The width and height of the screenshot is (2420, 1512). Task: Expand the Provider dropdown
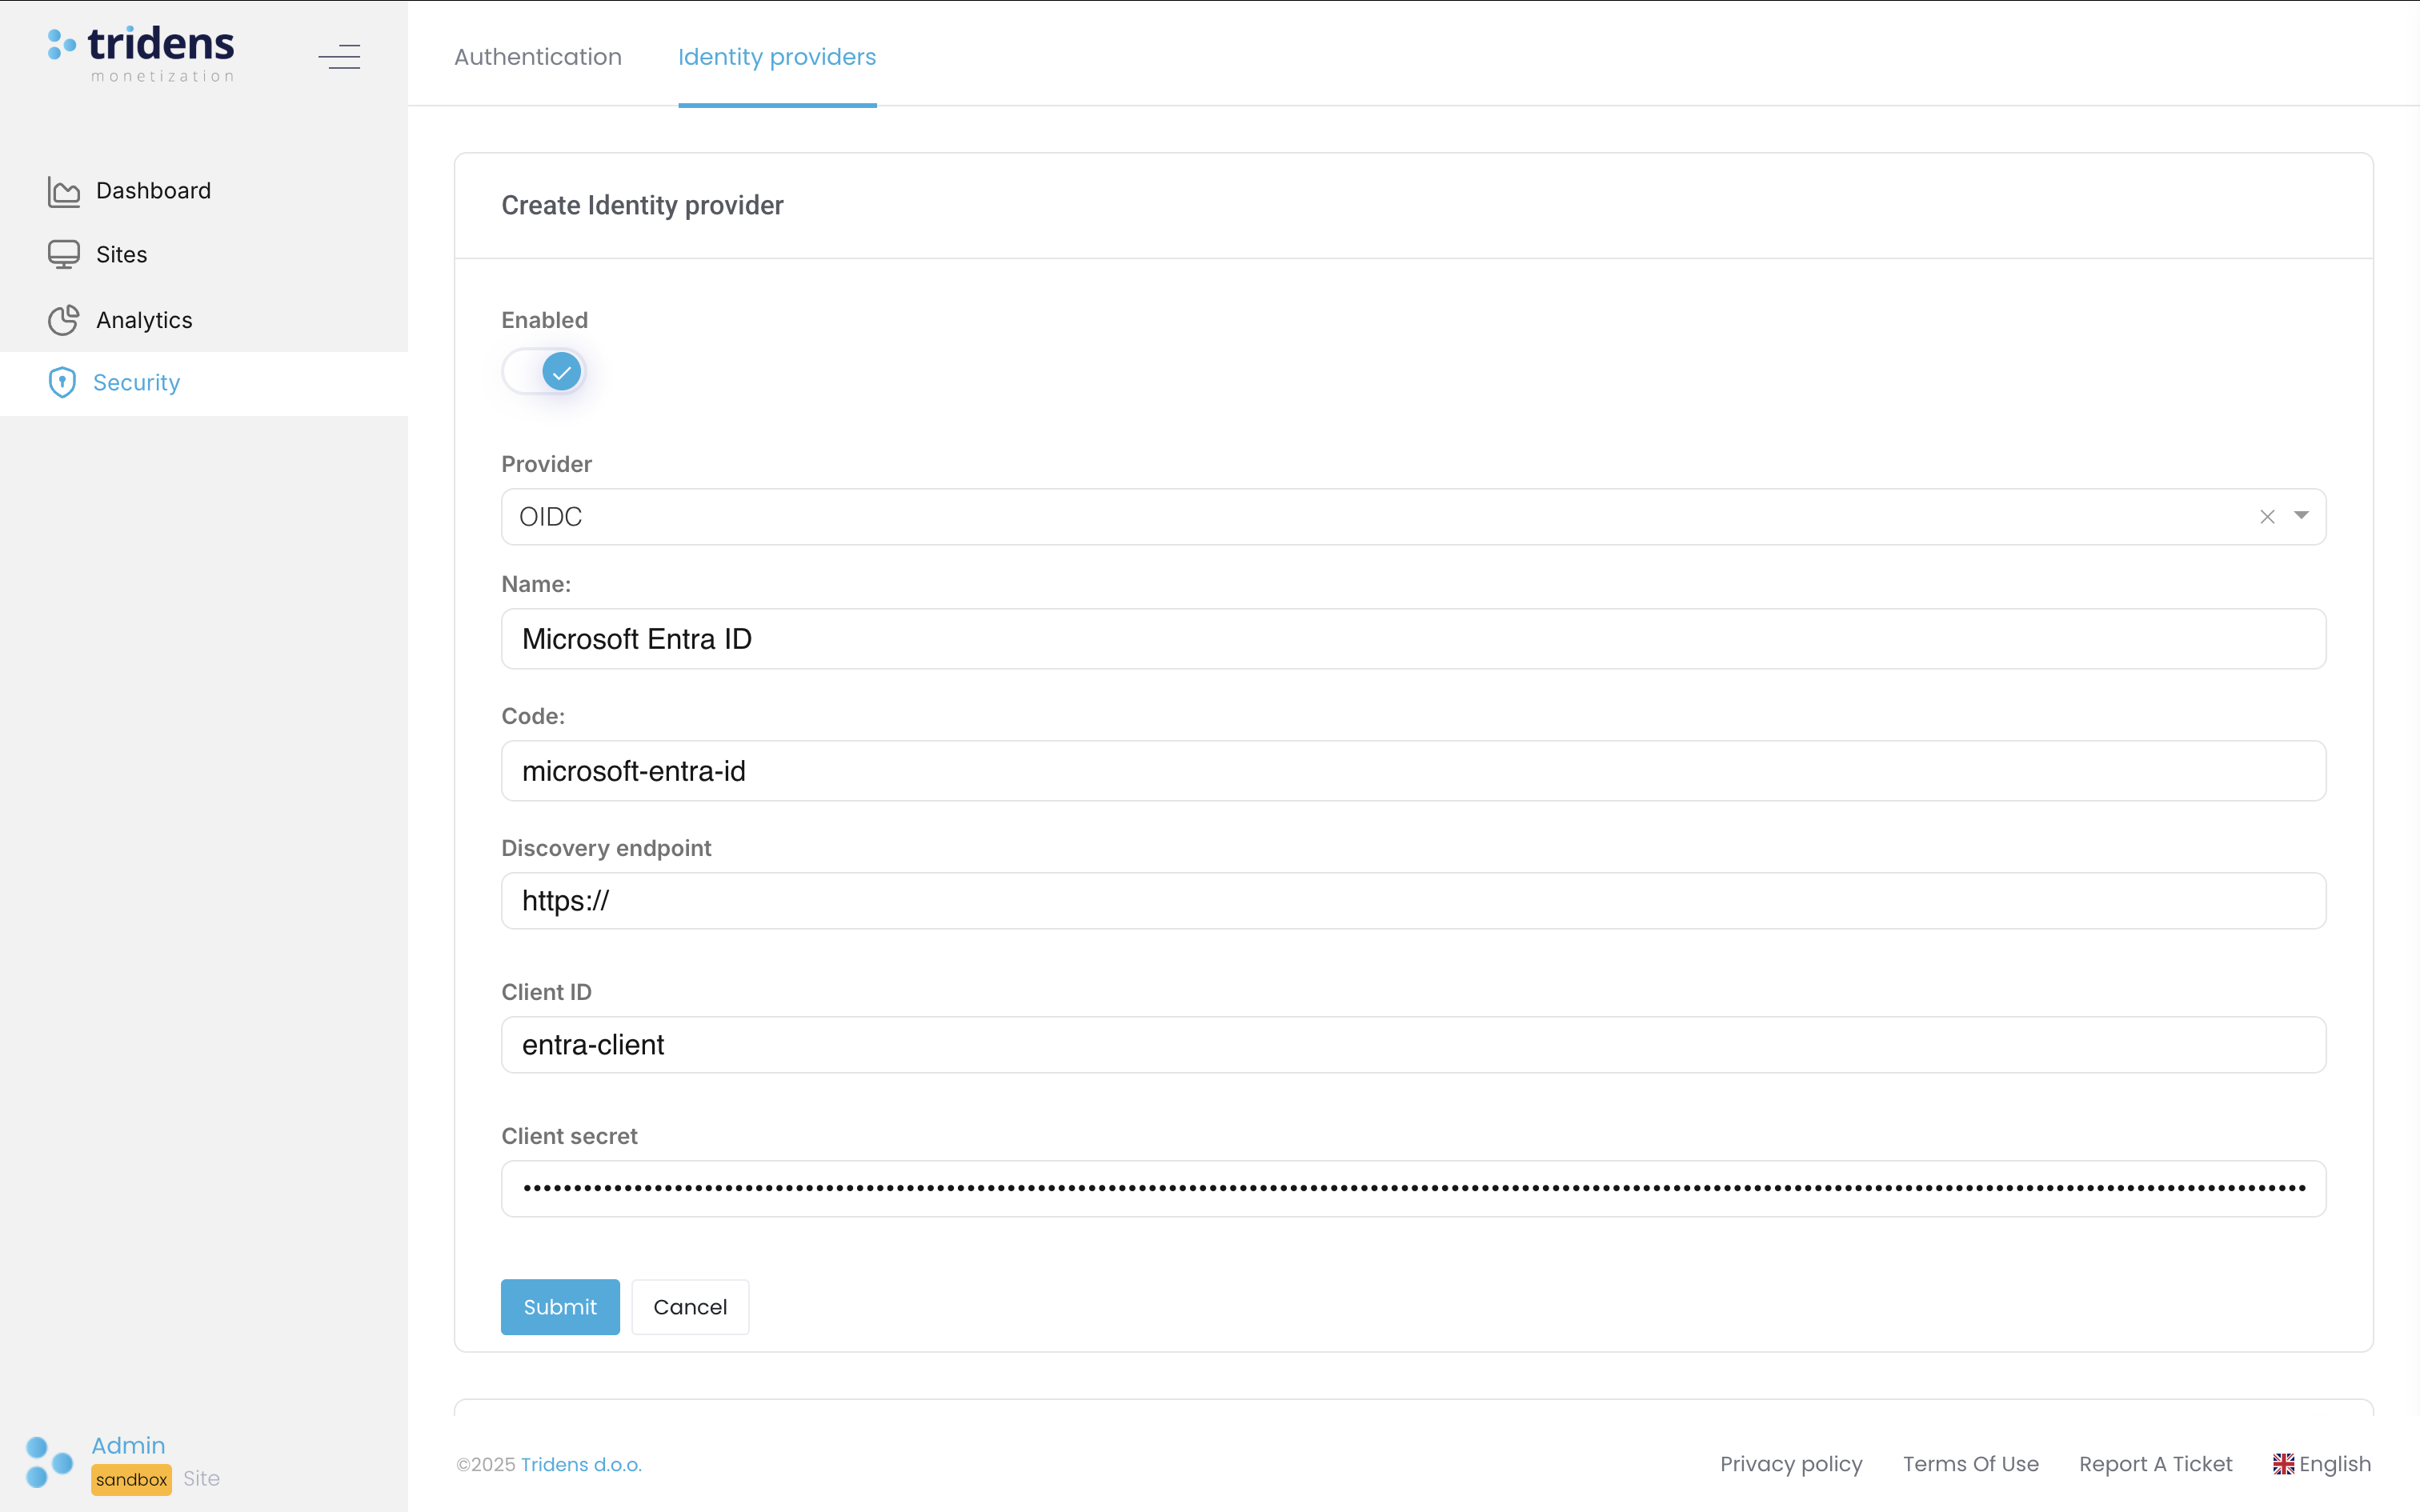pyautogui.click(x=2302, y=516)
